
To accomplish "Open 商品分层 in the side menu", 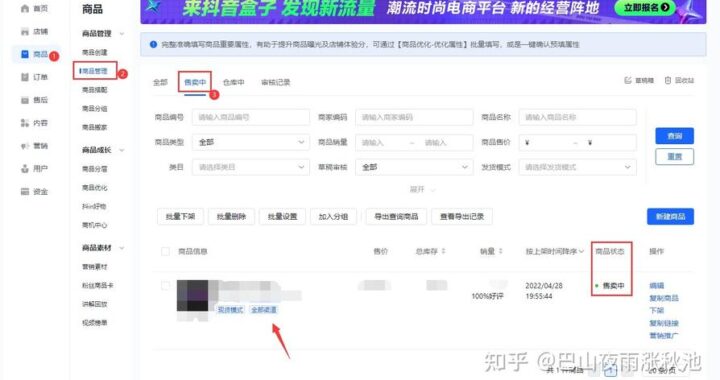I will coord(95,169).
